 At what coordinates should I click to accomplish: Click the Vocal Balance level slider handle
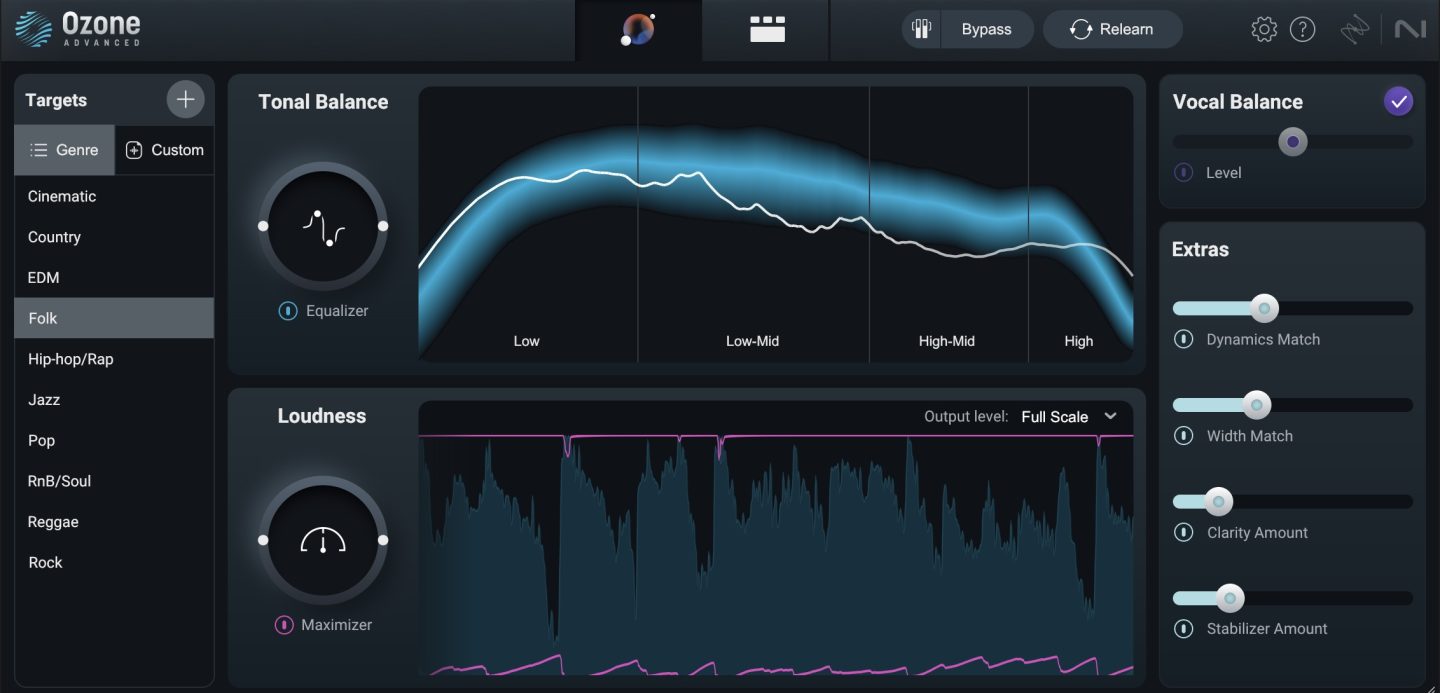[x=1293, y=142]
